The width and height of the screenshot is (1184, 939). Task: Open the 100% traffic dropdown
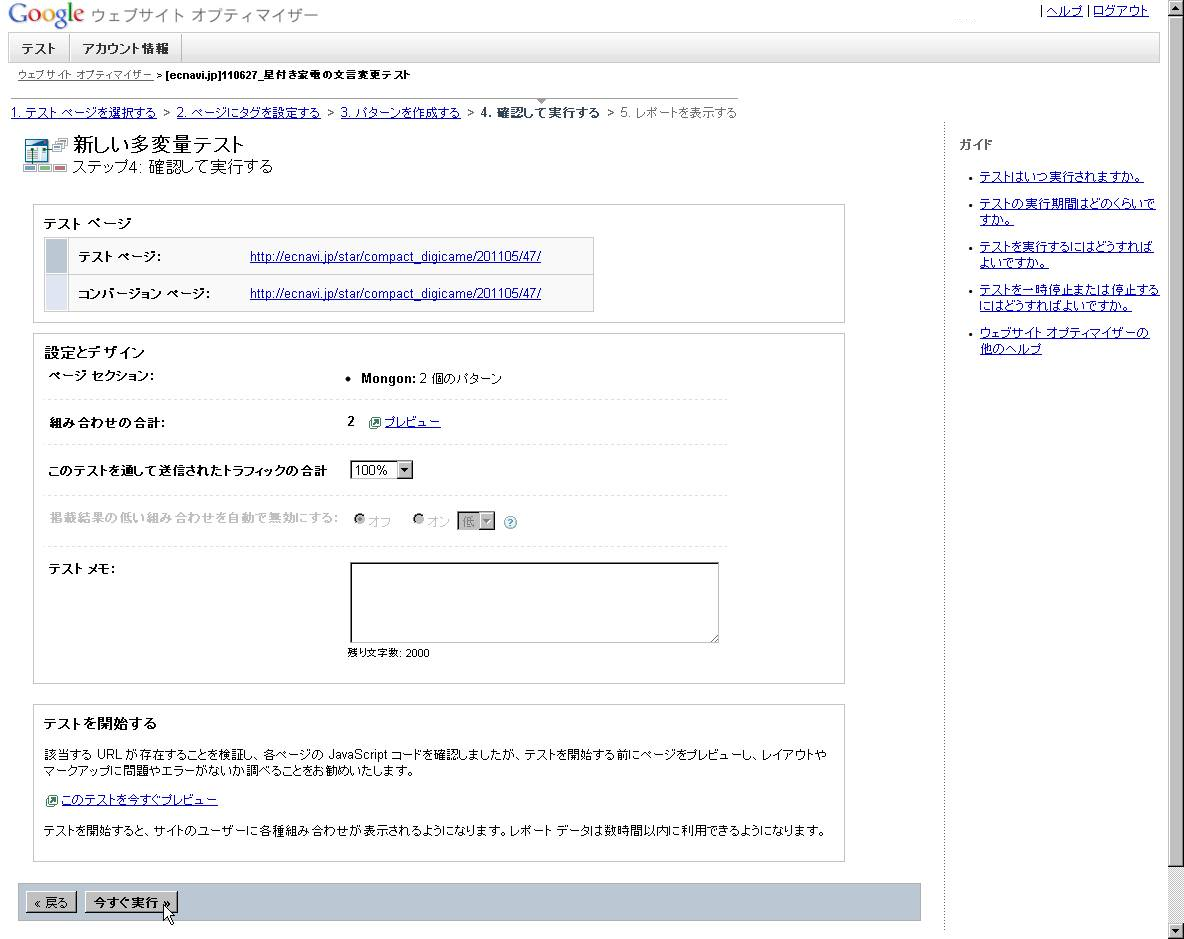point(381,470)
